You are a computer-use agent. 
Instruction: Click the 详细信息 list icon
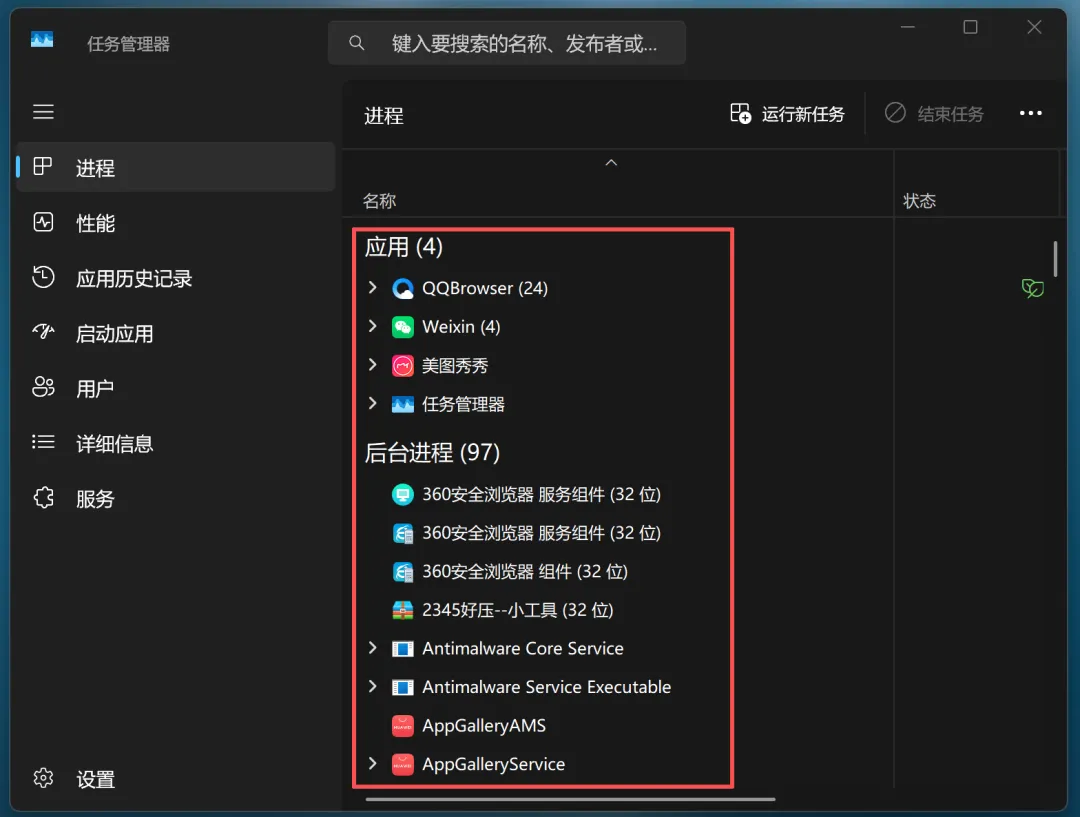[43, 442]
